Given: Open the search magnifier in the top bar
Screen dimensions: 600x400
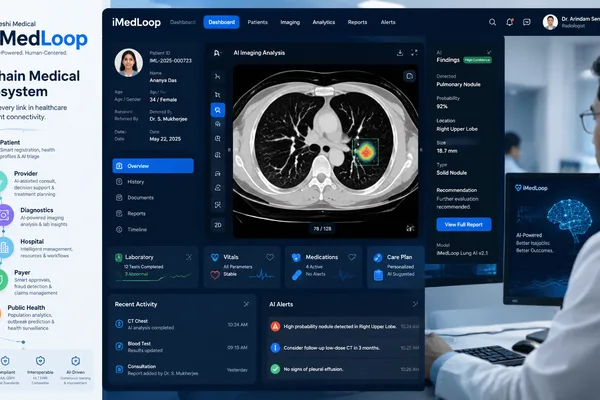Looking at the screenshot, I should pyautogui.click(x=492, y=22).
